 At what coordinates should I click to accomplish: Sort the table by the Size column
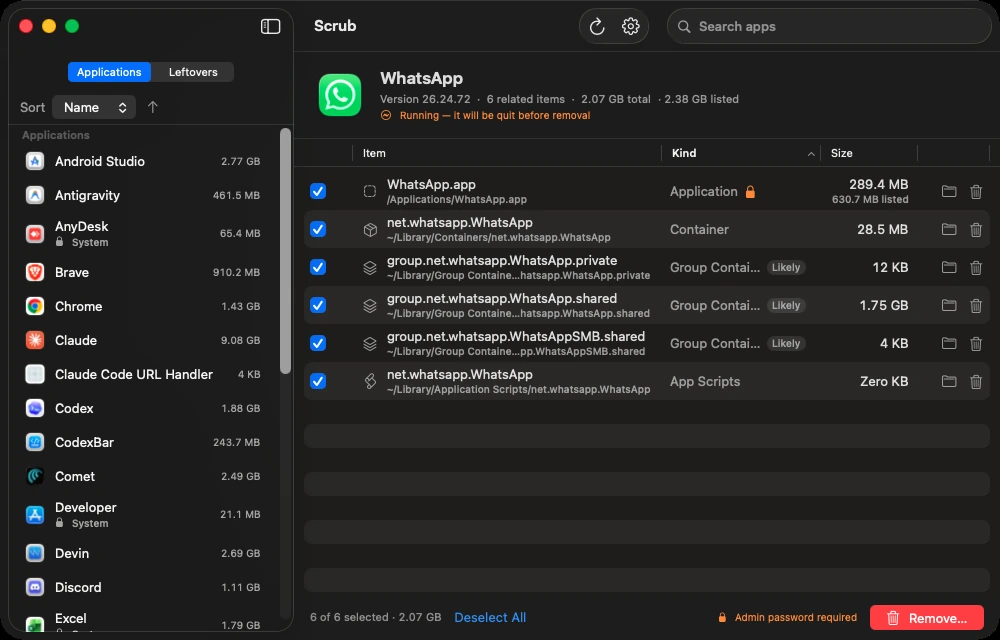pos(869,153)
